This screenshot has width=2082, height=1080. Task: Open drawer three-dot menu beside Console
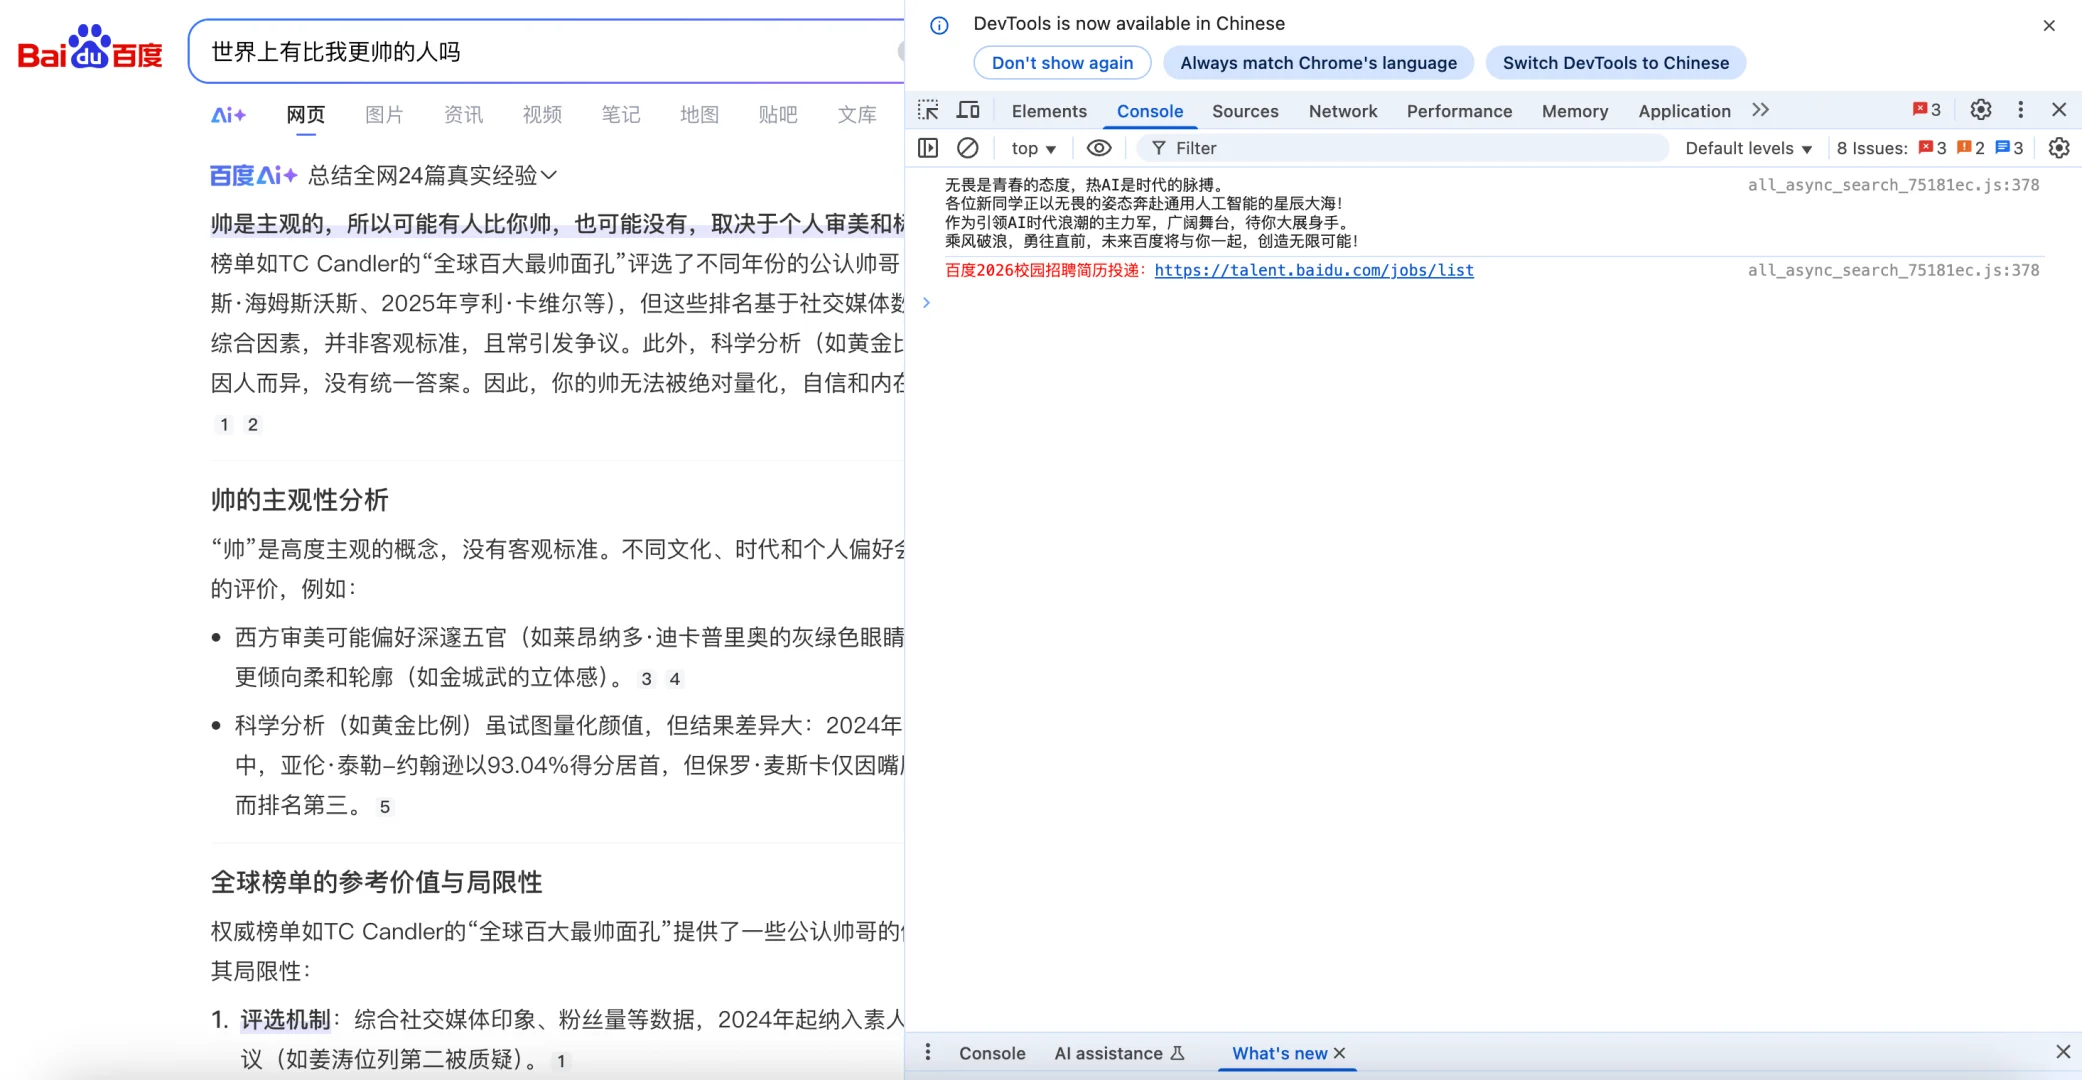[928, 1052]
